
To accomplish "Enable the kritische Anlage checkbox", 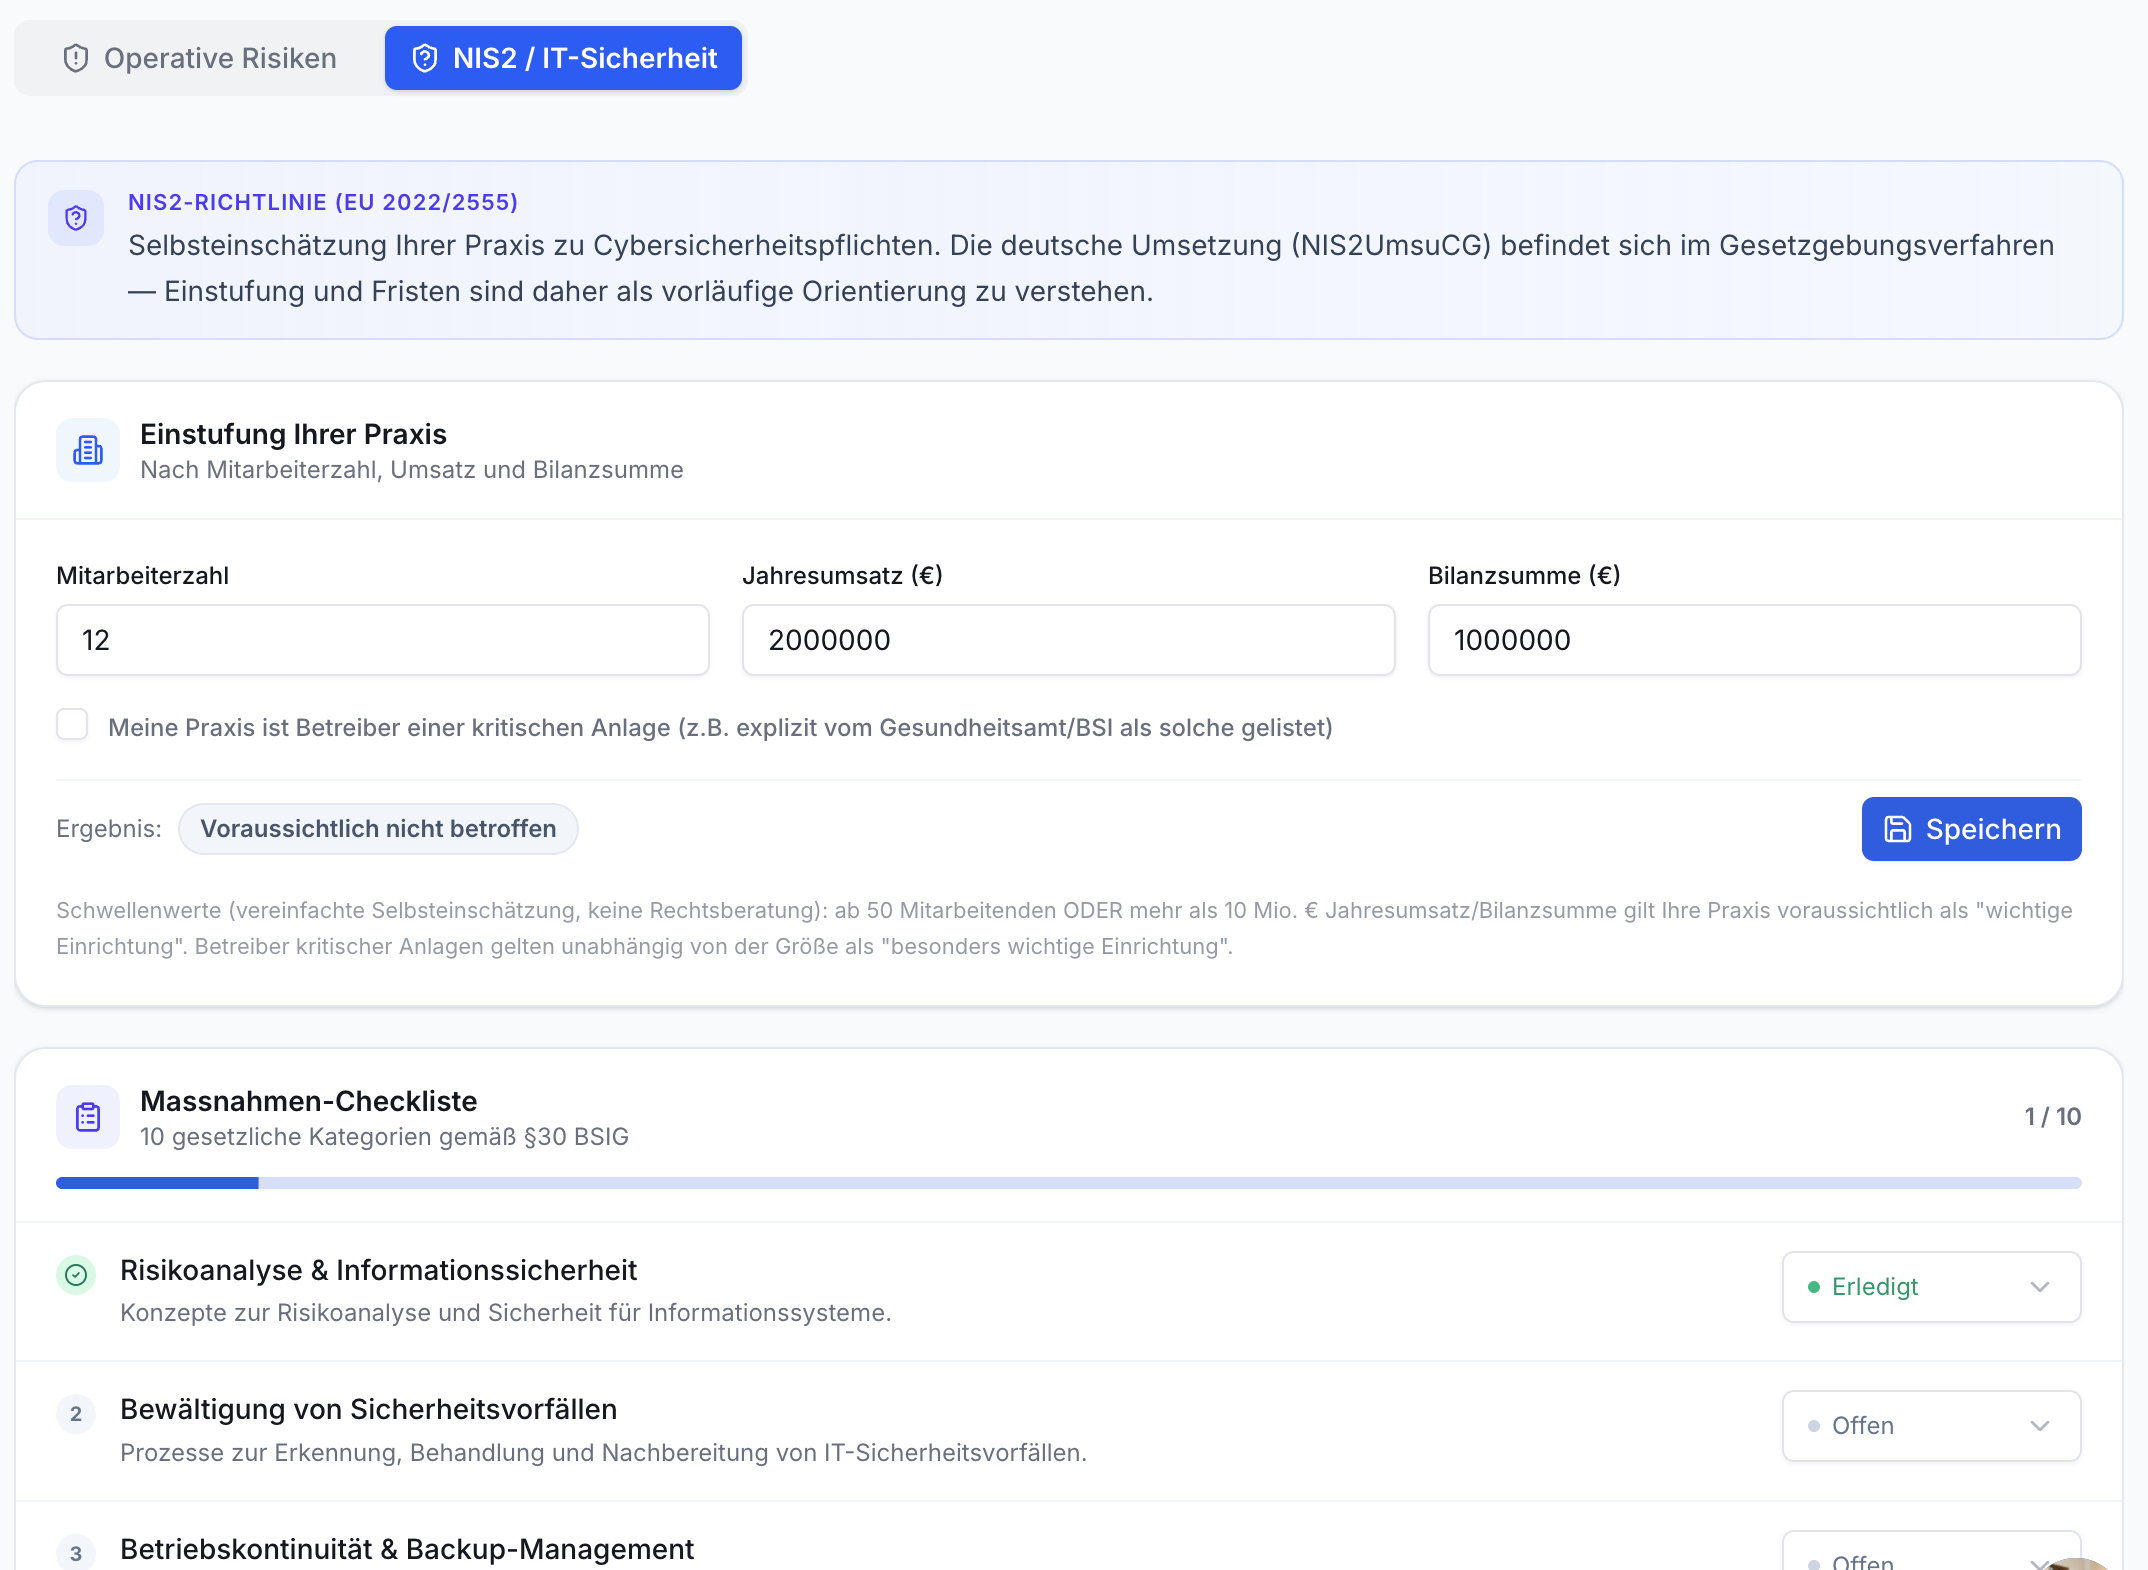I will click(72, 725).
